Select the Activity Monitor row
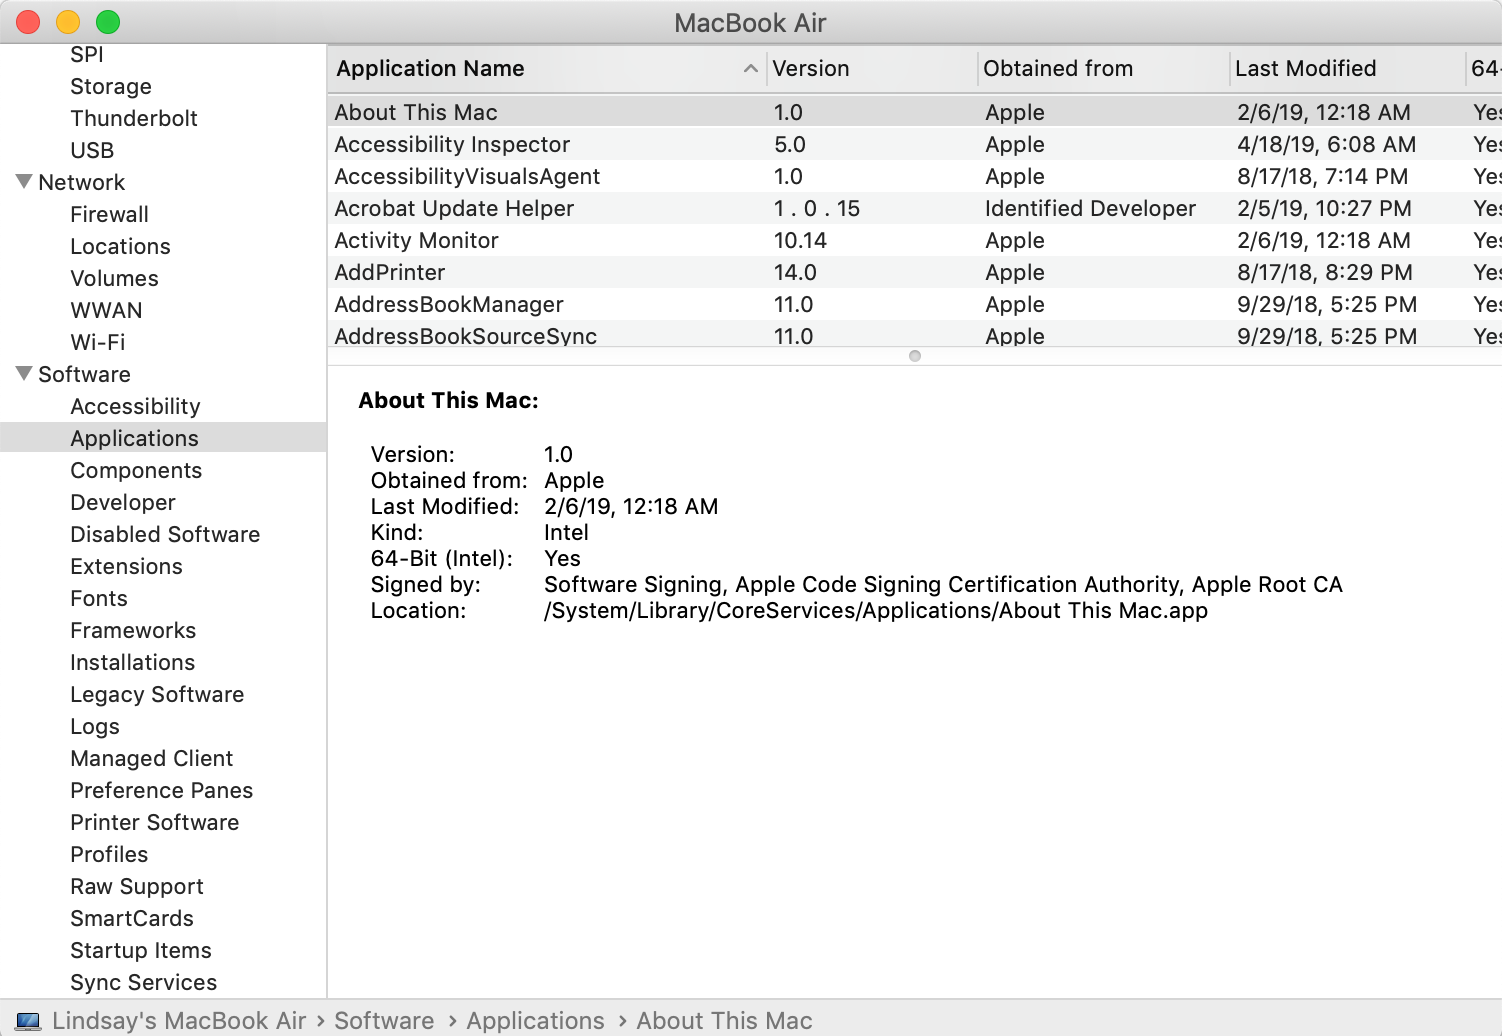 416,241
